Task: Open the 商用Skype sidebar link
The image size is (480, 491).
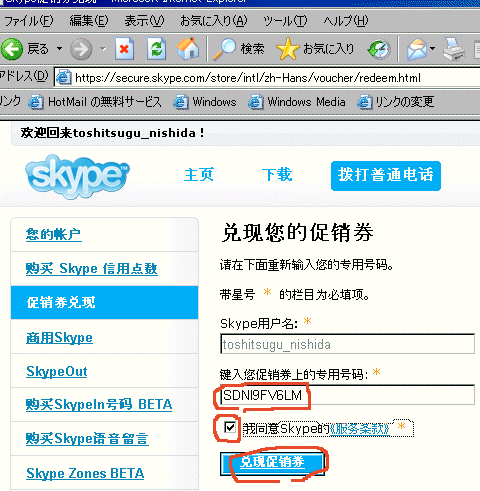Action: point(59,337)
